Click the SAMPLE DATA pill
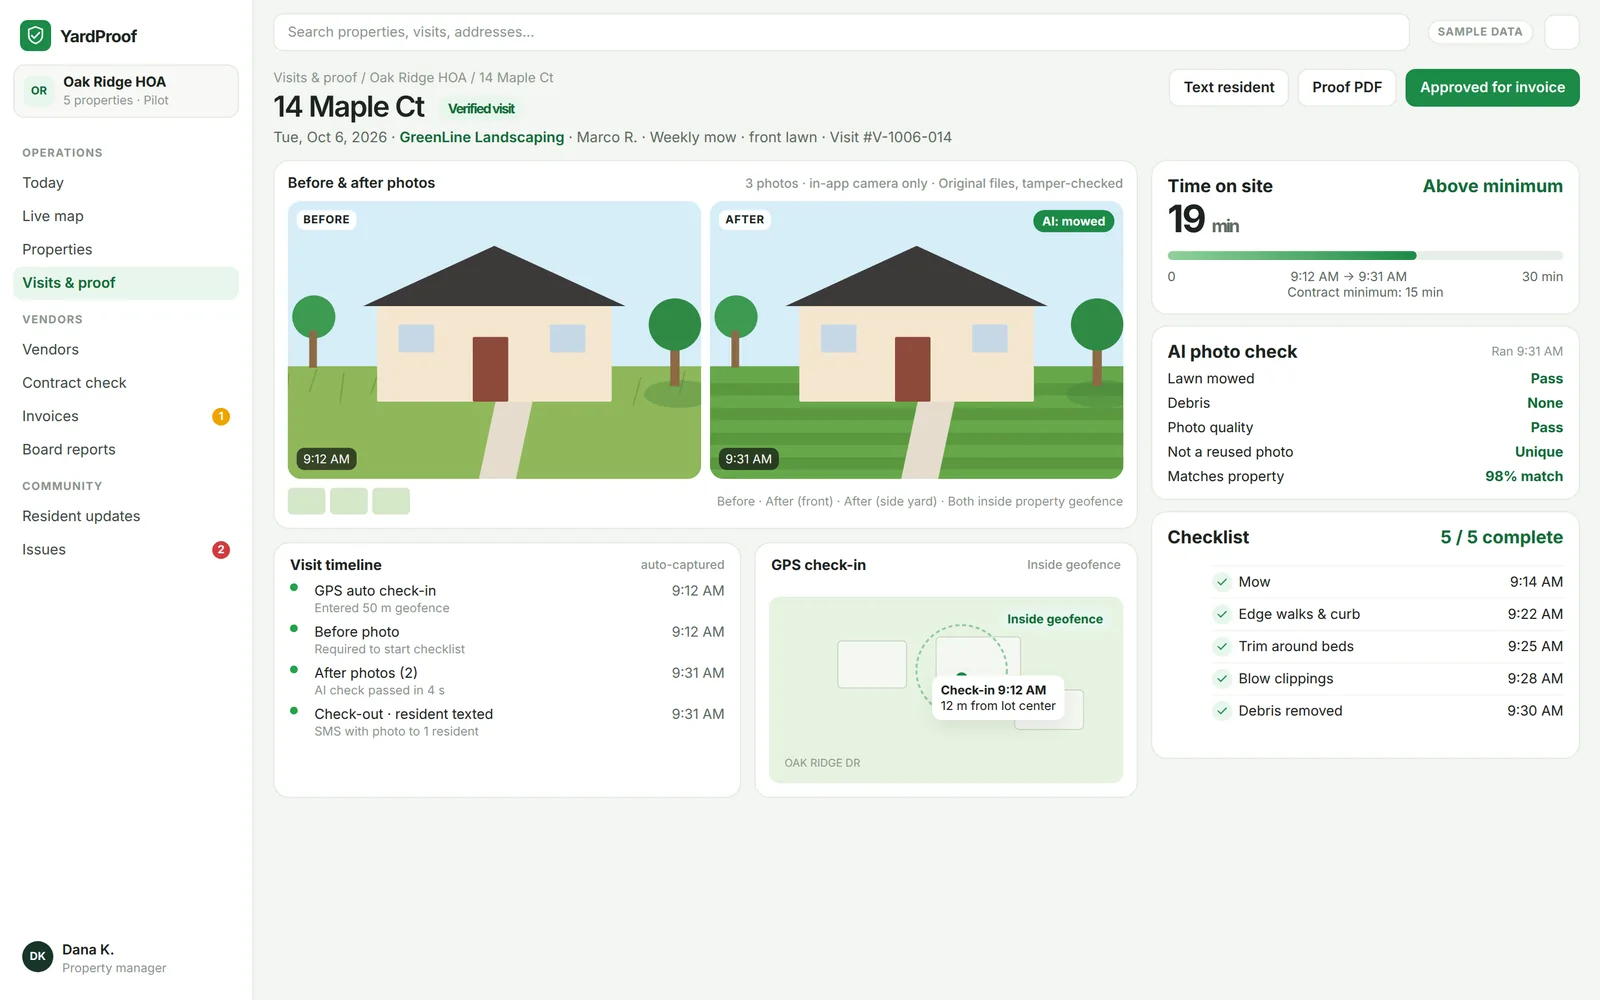 [x=1480, y=32]
